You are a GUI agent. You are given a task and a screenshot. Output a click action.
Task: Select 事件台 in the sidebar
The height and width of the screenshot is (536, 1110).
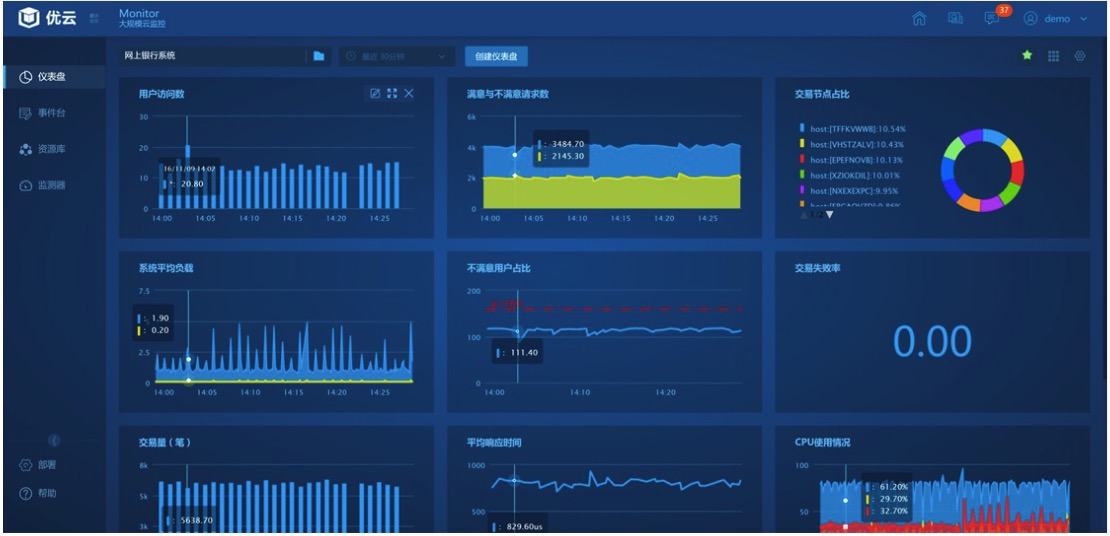pyautogui.click(x=51, y=114)
